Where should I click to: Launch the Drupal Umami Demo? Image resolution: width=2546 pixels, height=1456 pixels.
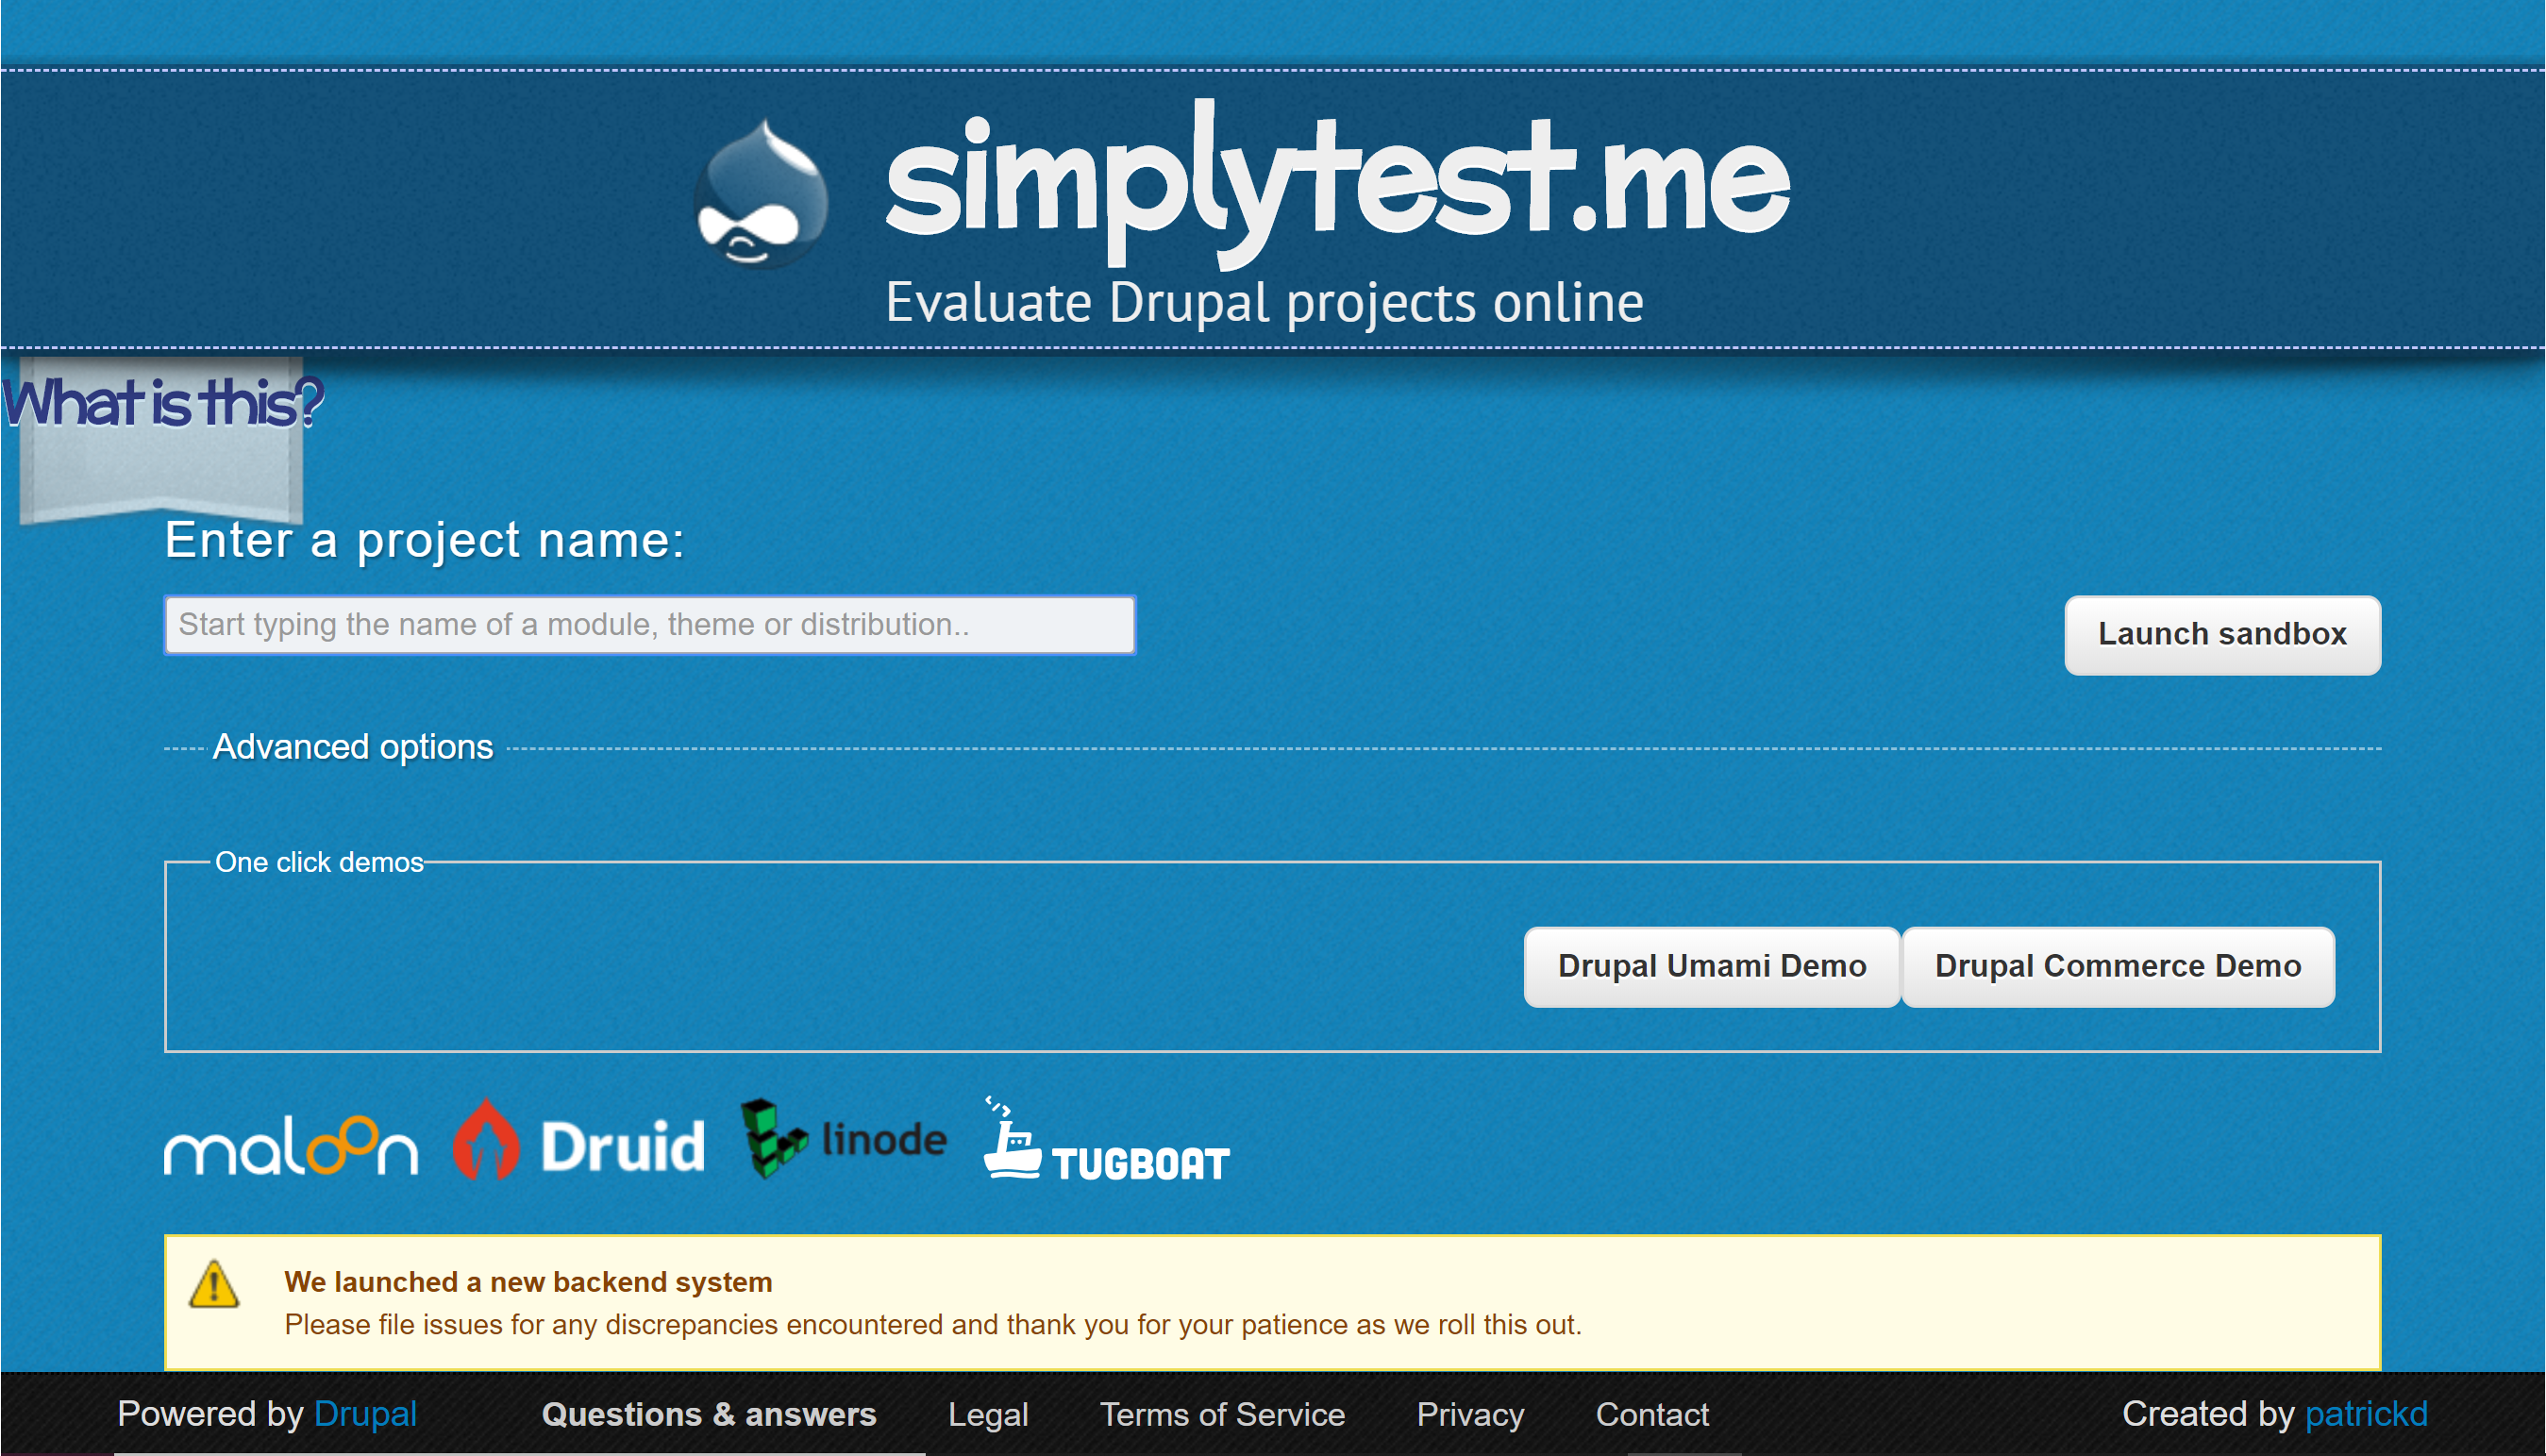coord(1711,966)
